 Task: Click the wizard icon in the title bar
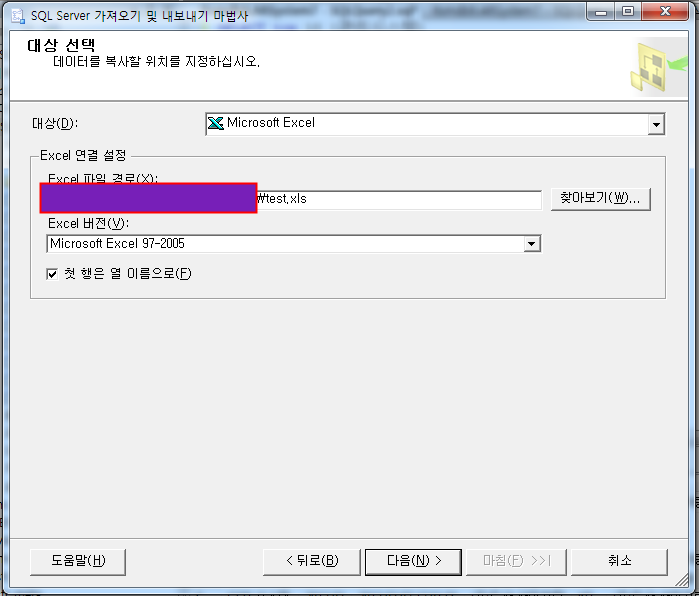(18, 16)
